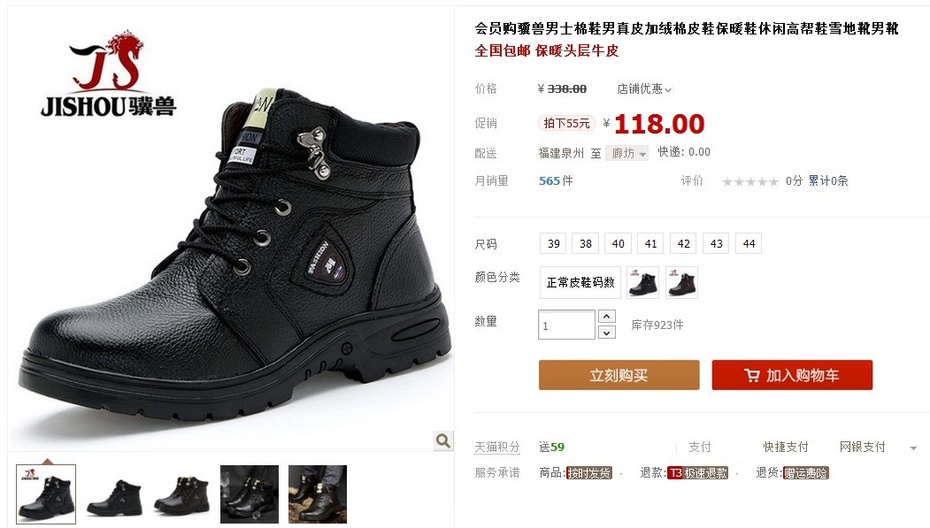The width and height of the screenshot is (930, 528).
Task: Expand the payment methods arrow
Action: click(913, 448)
